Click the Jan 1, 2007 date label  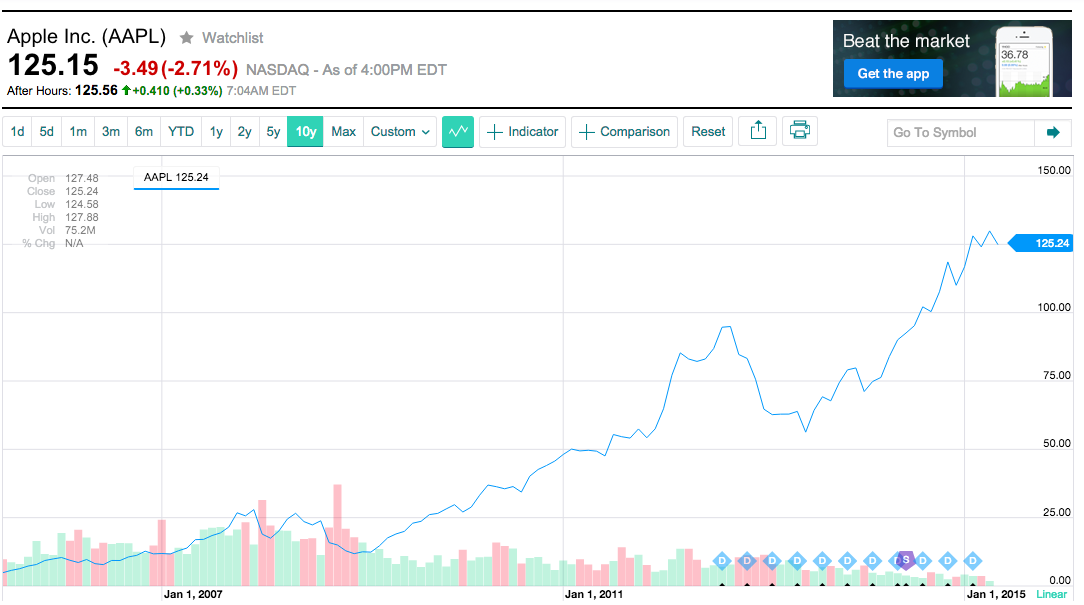[193, 594]
